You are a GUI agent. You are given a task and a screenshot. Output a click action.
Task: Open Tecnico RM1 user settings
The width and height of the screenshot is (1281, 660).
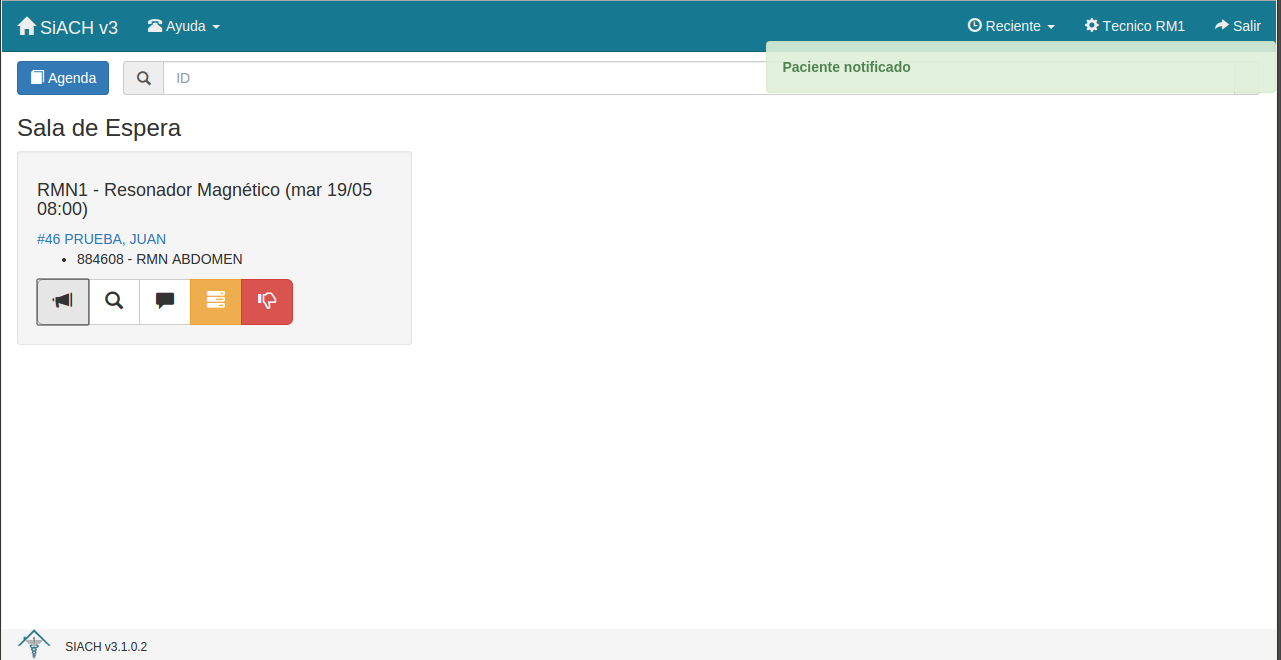[1135, 26]
